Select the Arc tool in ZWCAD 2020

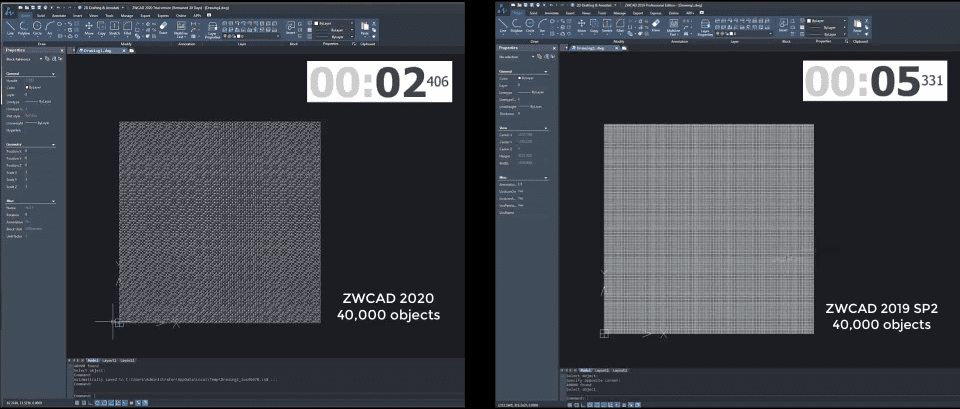coord(50,28)
